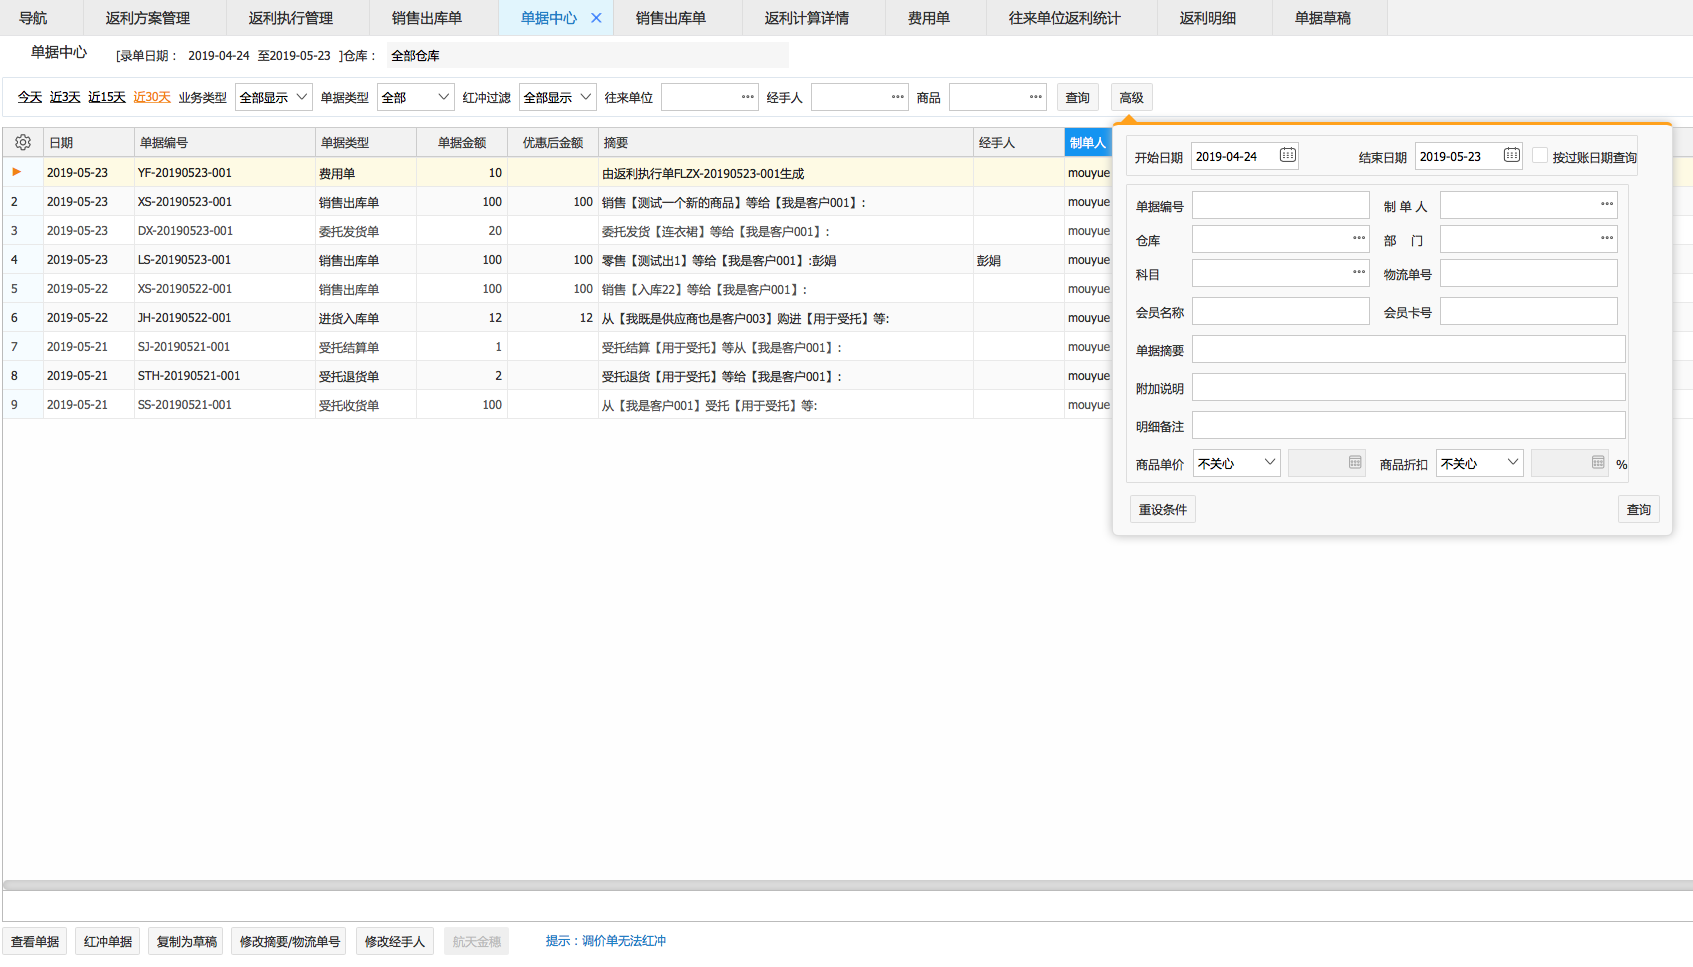Open the 部门 lookup ellipsis button
1693x967 pixels.
click(1606, 239)
